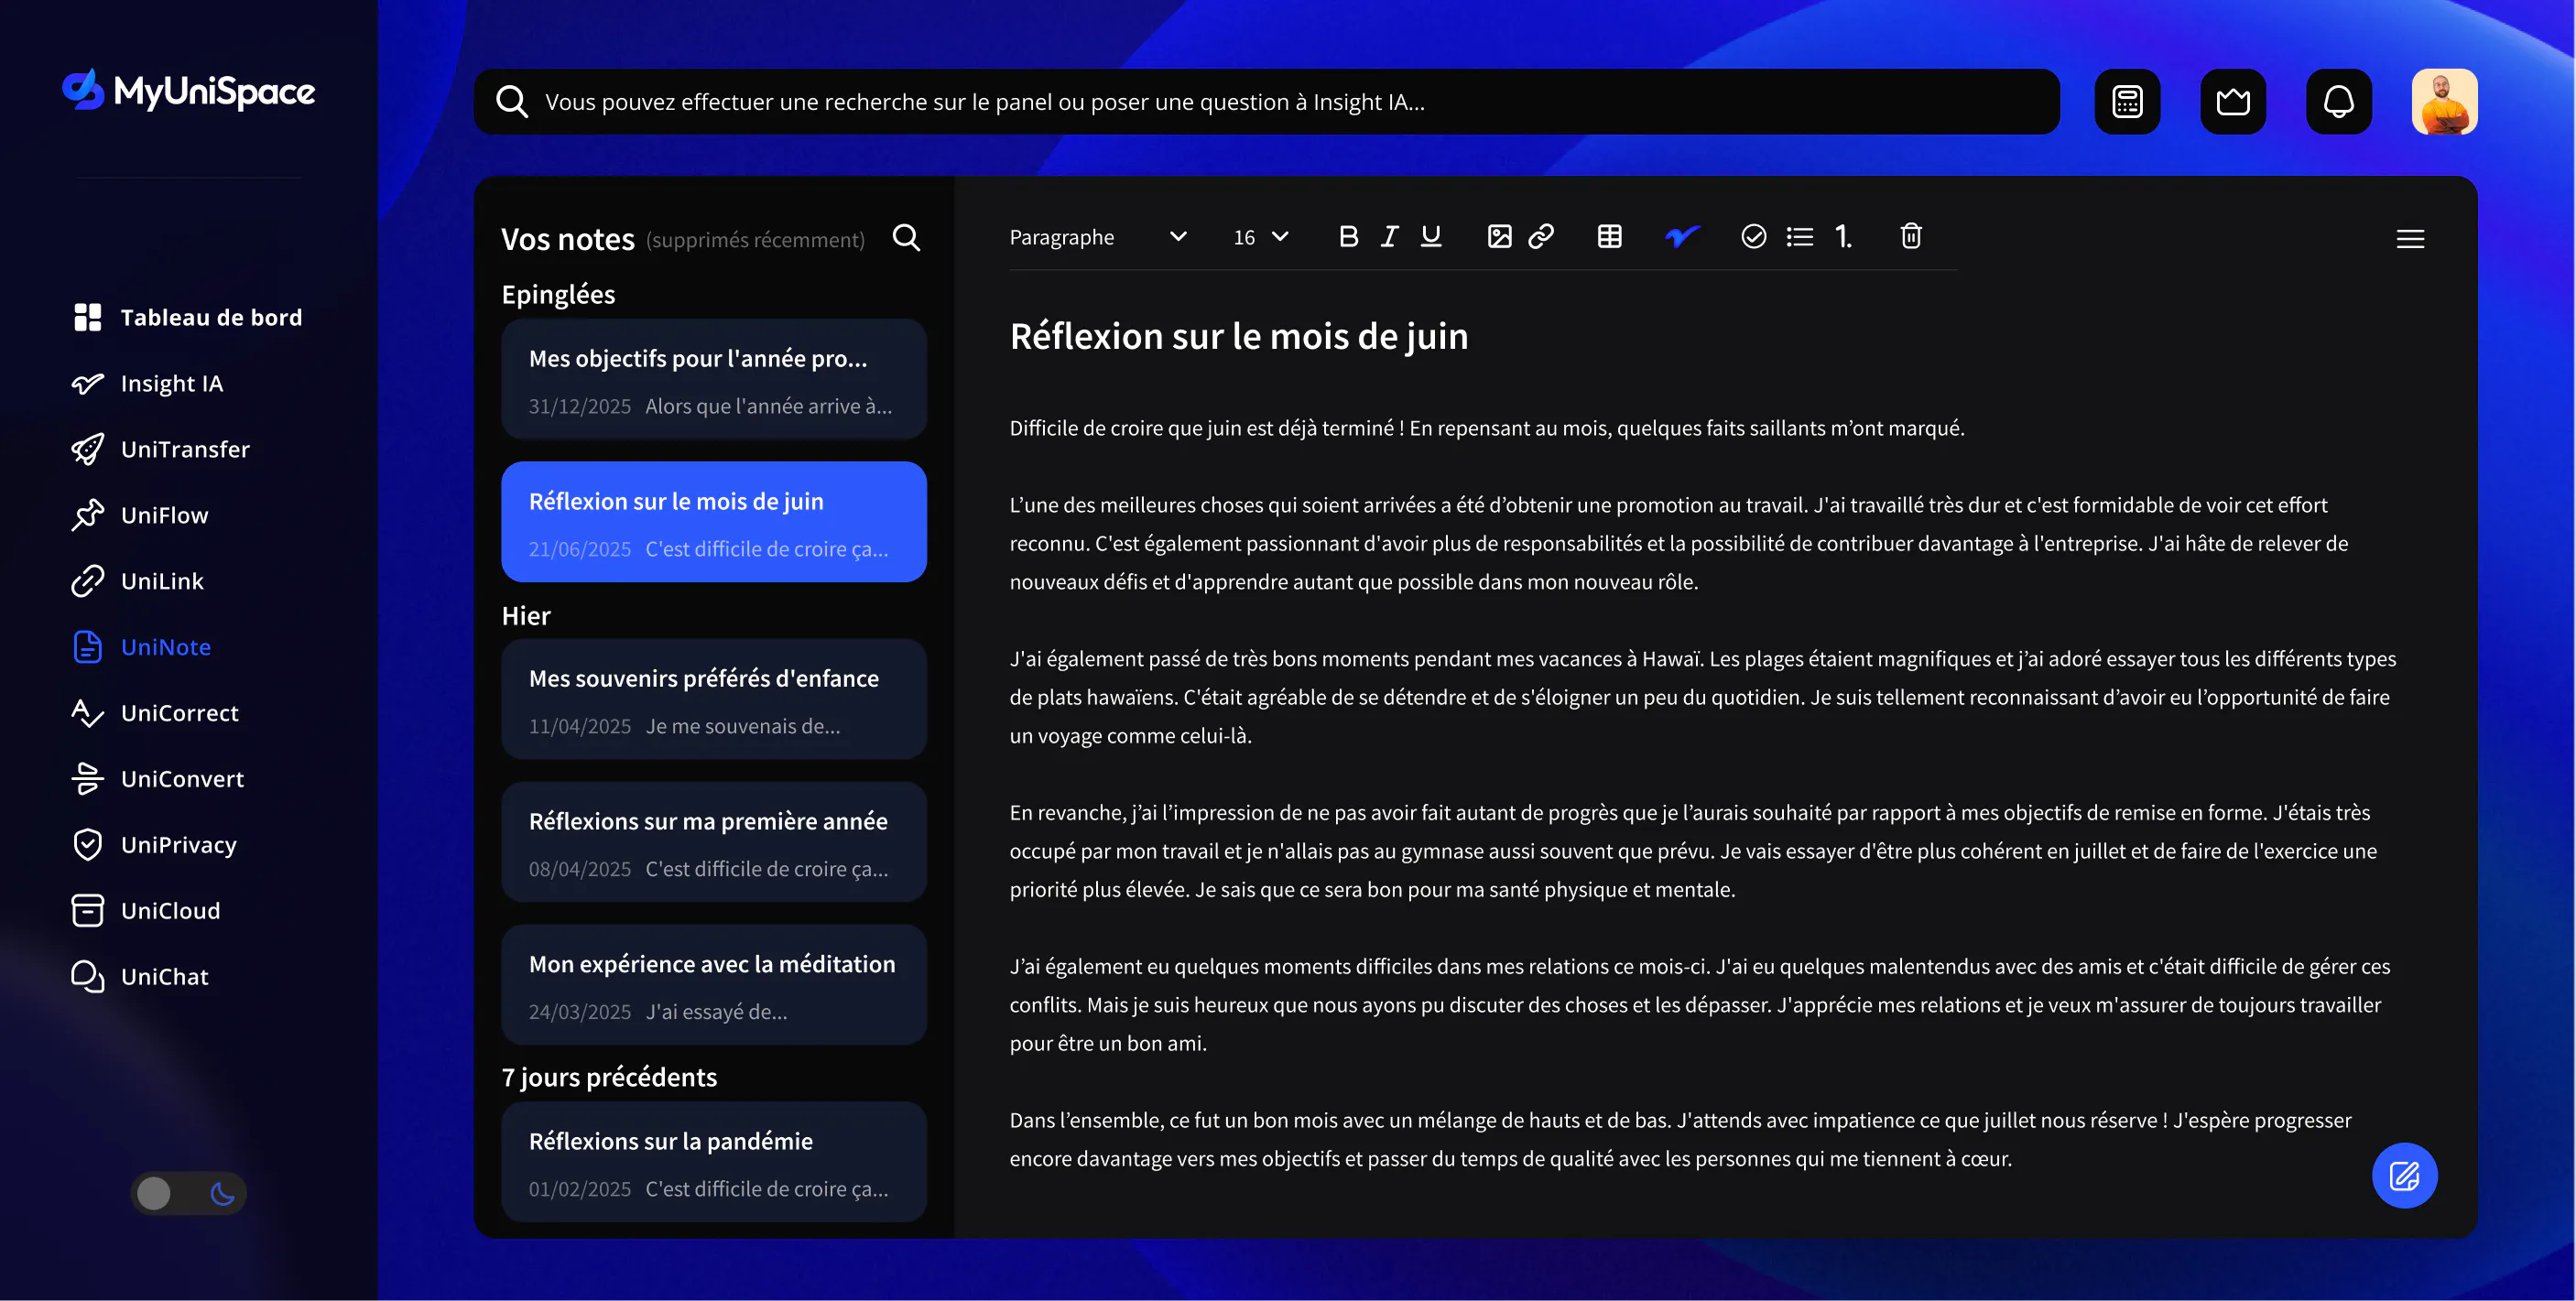Open the Paragraphe style dropdown
This screenshot has height=1301, width=2576.
pos(1097,237)
